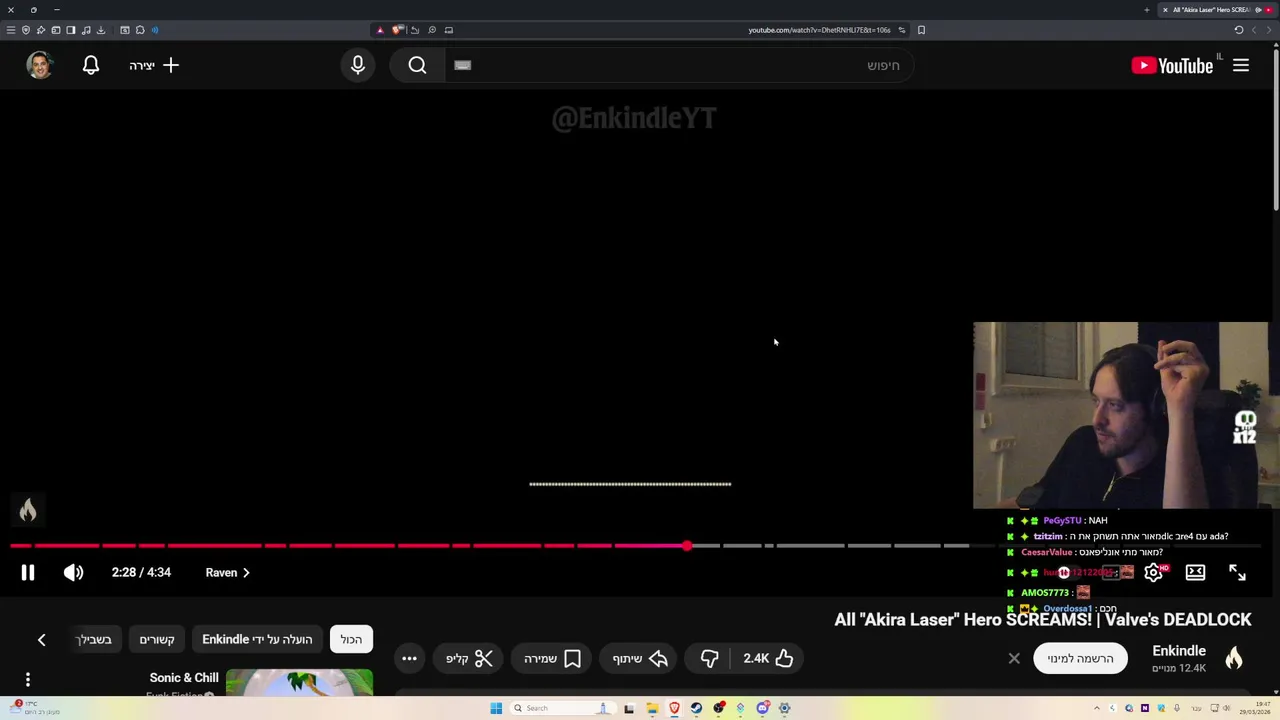This screenshot has width=1280, height=720.
Task: Open the Windows Start menu
Action: (496, 708)
